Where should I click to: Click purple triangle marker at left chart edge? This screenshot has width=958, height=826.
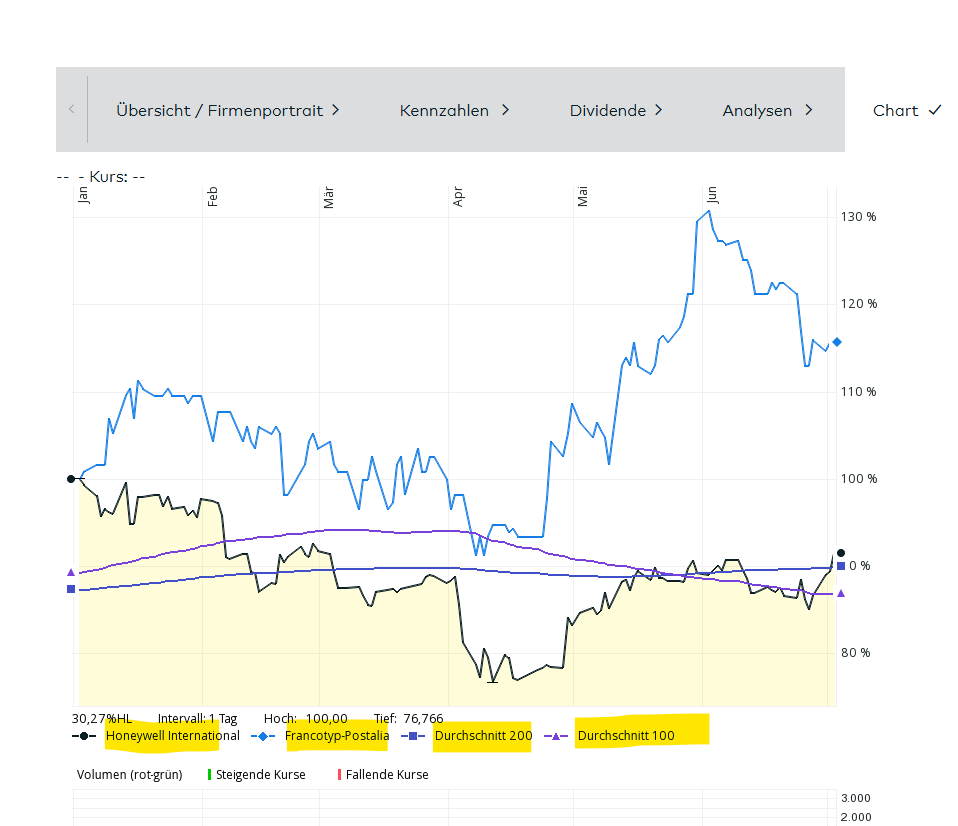pyautogui.click(x=71, y=572)
